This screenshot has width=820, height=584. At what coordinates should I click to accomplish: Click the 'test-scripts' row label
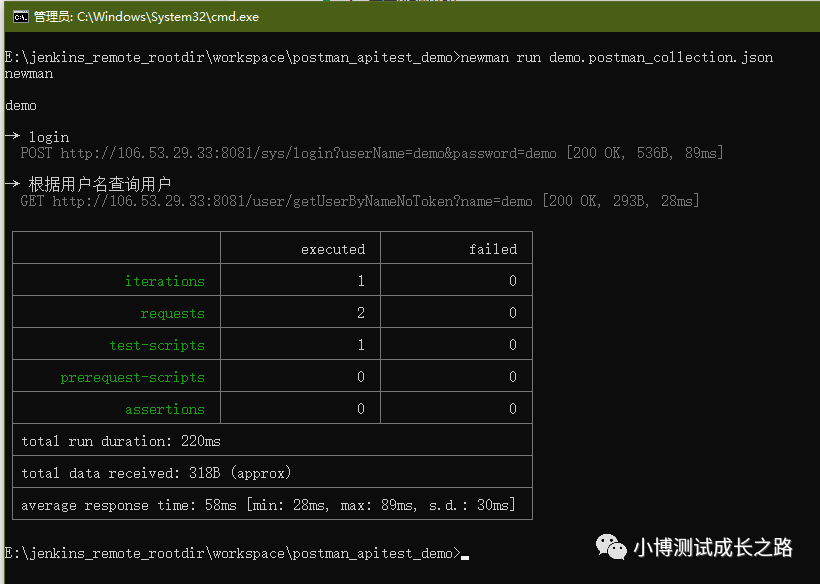(157, 345)
